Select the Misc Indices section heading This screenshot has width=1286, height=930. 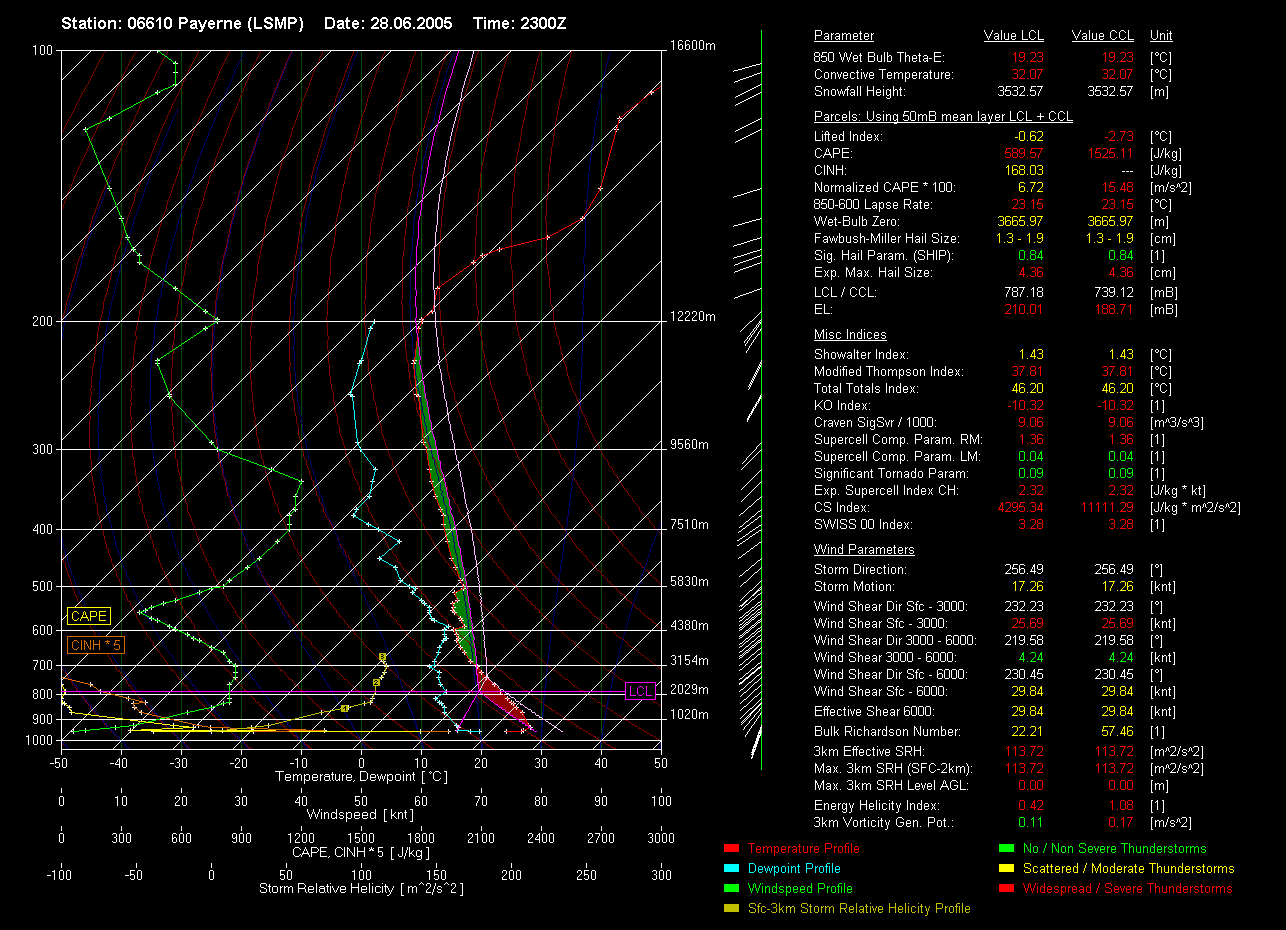point(850,335)
